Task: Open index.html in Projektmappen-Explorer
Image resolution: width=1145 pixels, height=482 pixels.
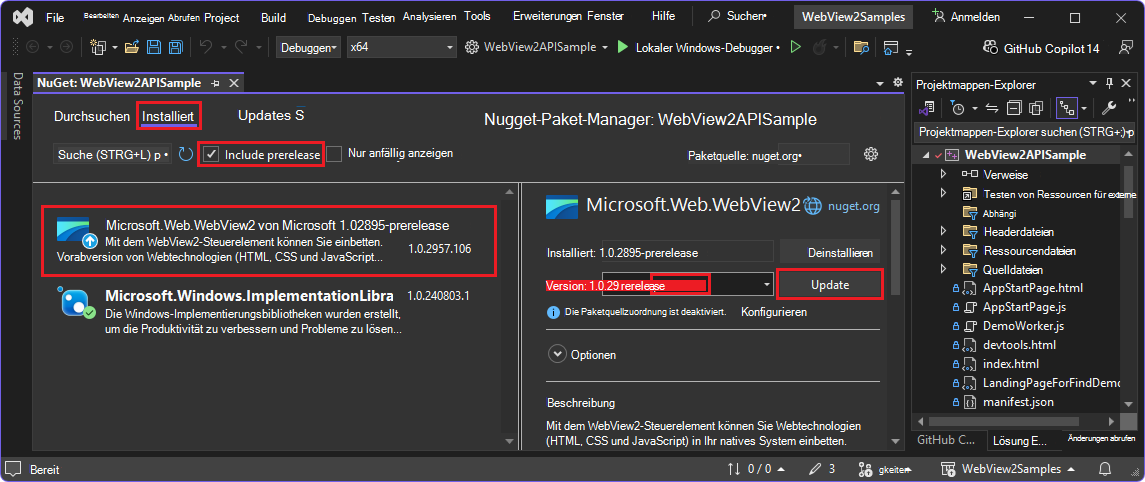Action: 1011,364
